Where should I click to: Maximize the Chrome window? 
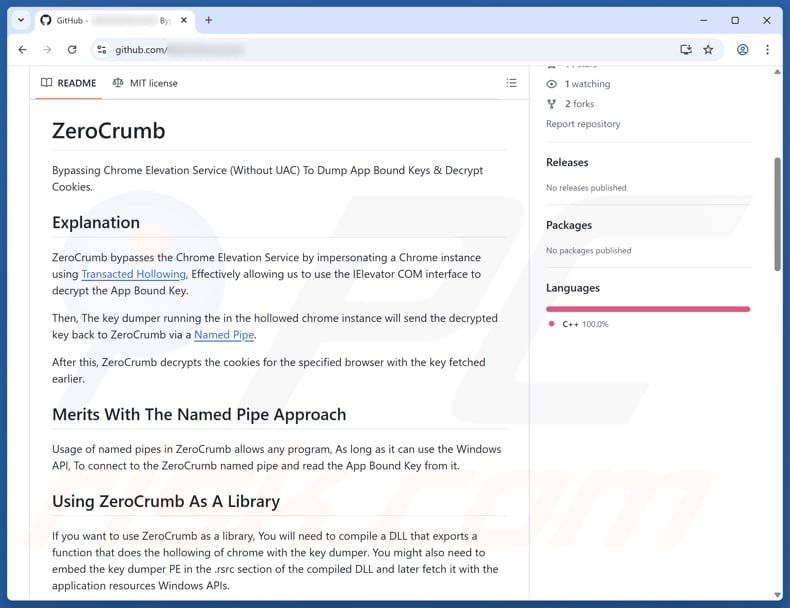(x=735, y=20)
